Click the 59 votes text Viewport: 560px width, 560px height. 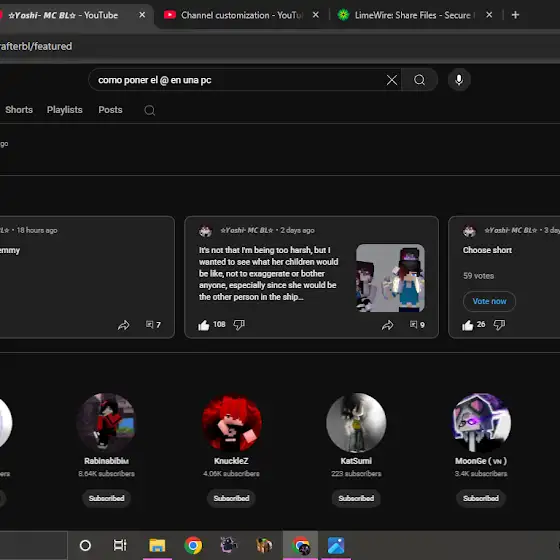click(479, 276)
